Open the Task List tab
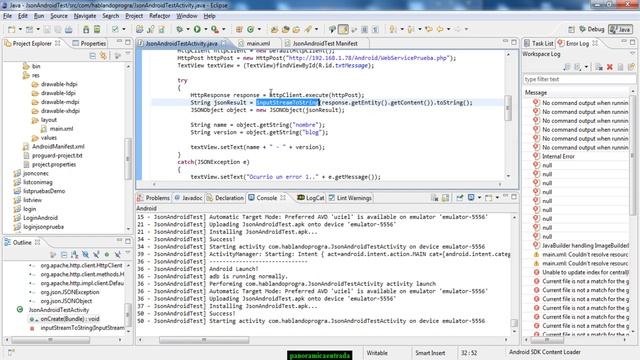640x360 pixels. [538, 43]
